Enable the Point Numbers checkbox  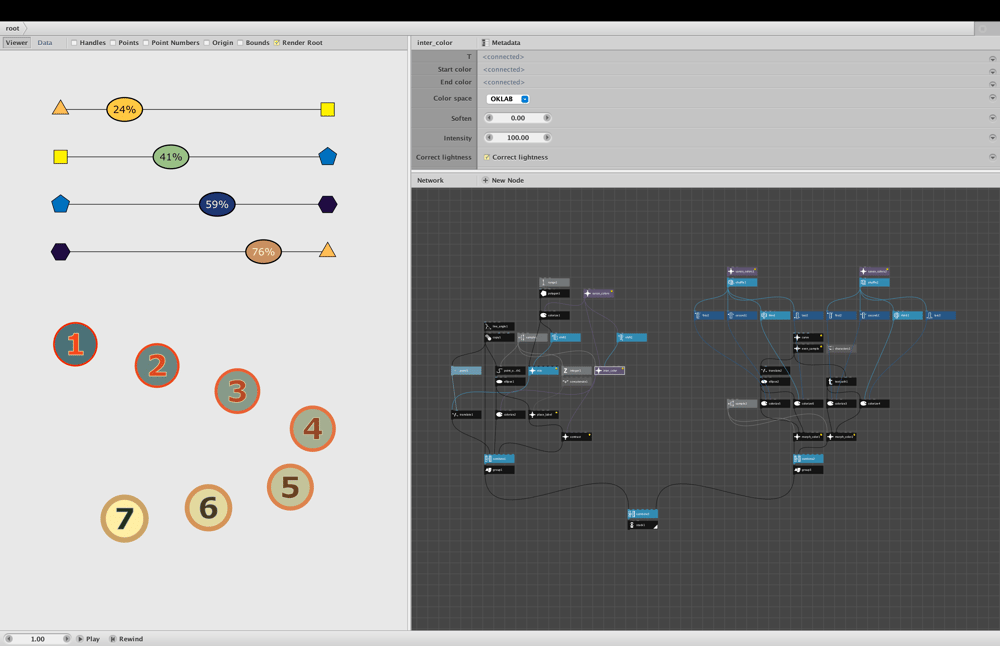coord(146,43)
